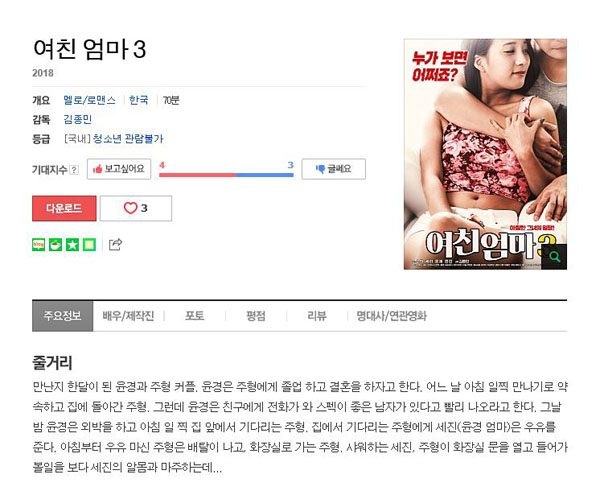Image resolution: width=600 pixels, height=491 pixels.
Task: Switch to the 배우/제작진 tab
Action: pyautogui.click(x=128, y=316)
